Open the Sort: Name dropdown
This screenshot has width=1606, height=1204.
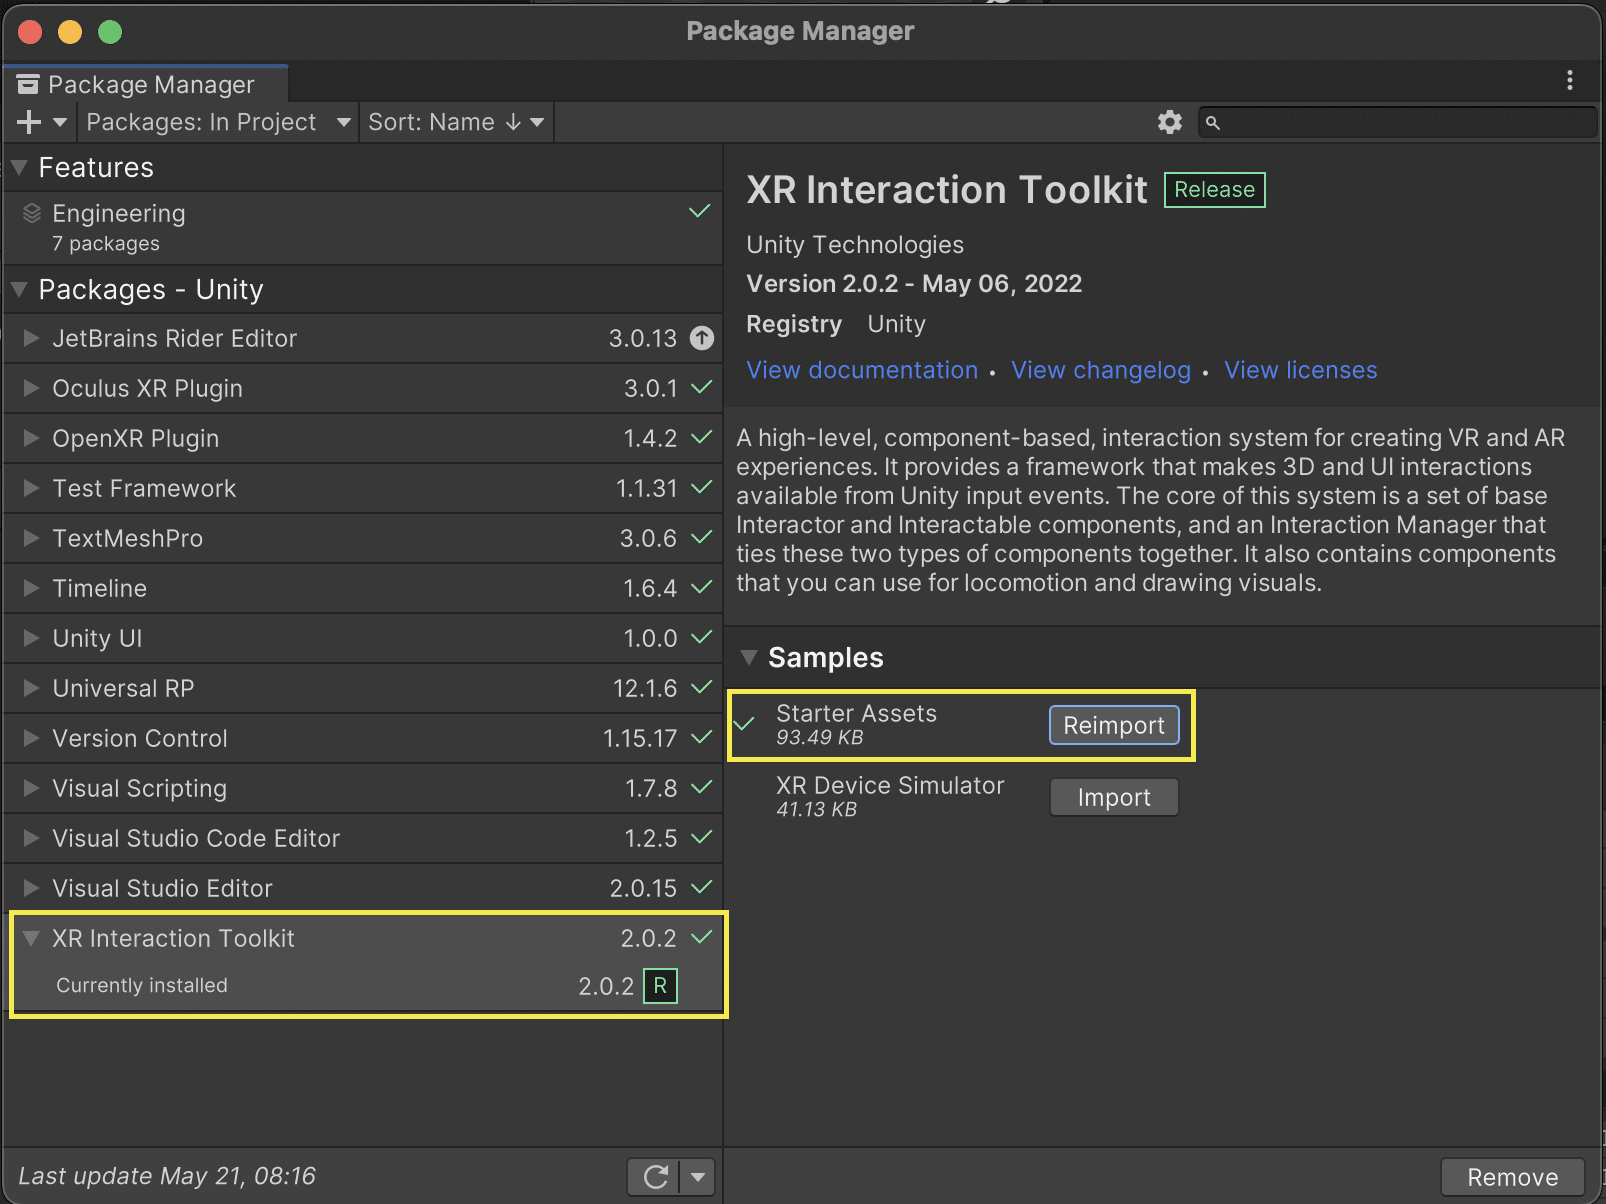coord(456,122)
